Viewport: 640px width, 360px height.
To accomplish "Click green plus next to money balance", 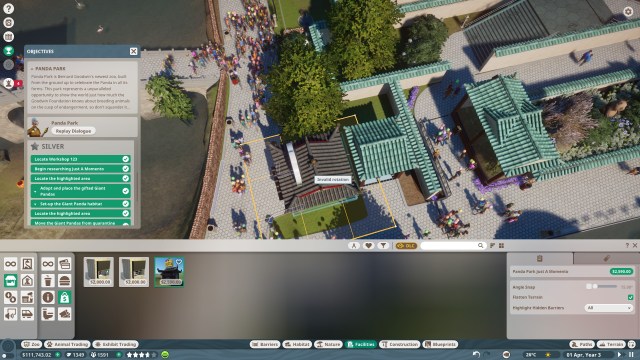I will (58, 355).
